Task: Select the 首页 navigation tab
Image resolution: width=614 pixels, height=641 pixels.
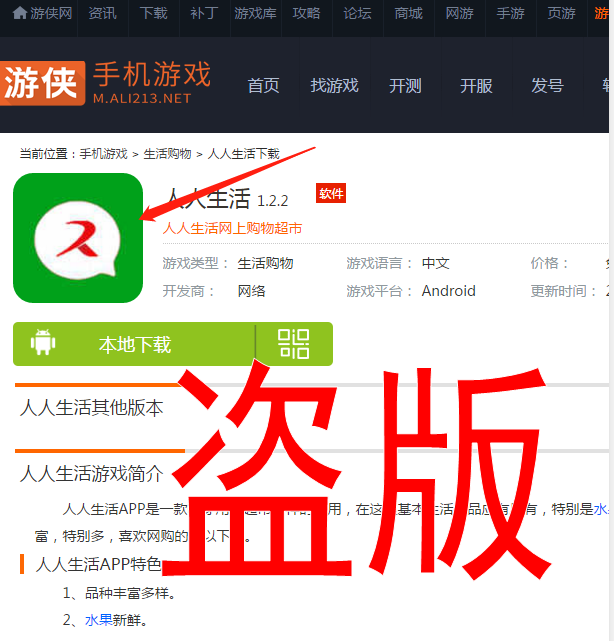Action: click(264, 86)
